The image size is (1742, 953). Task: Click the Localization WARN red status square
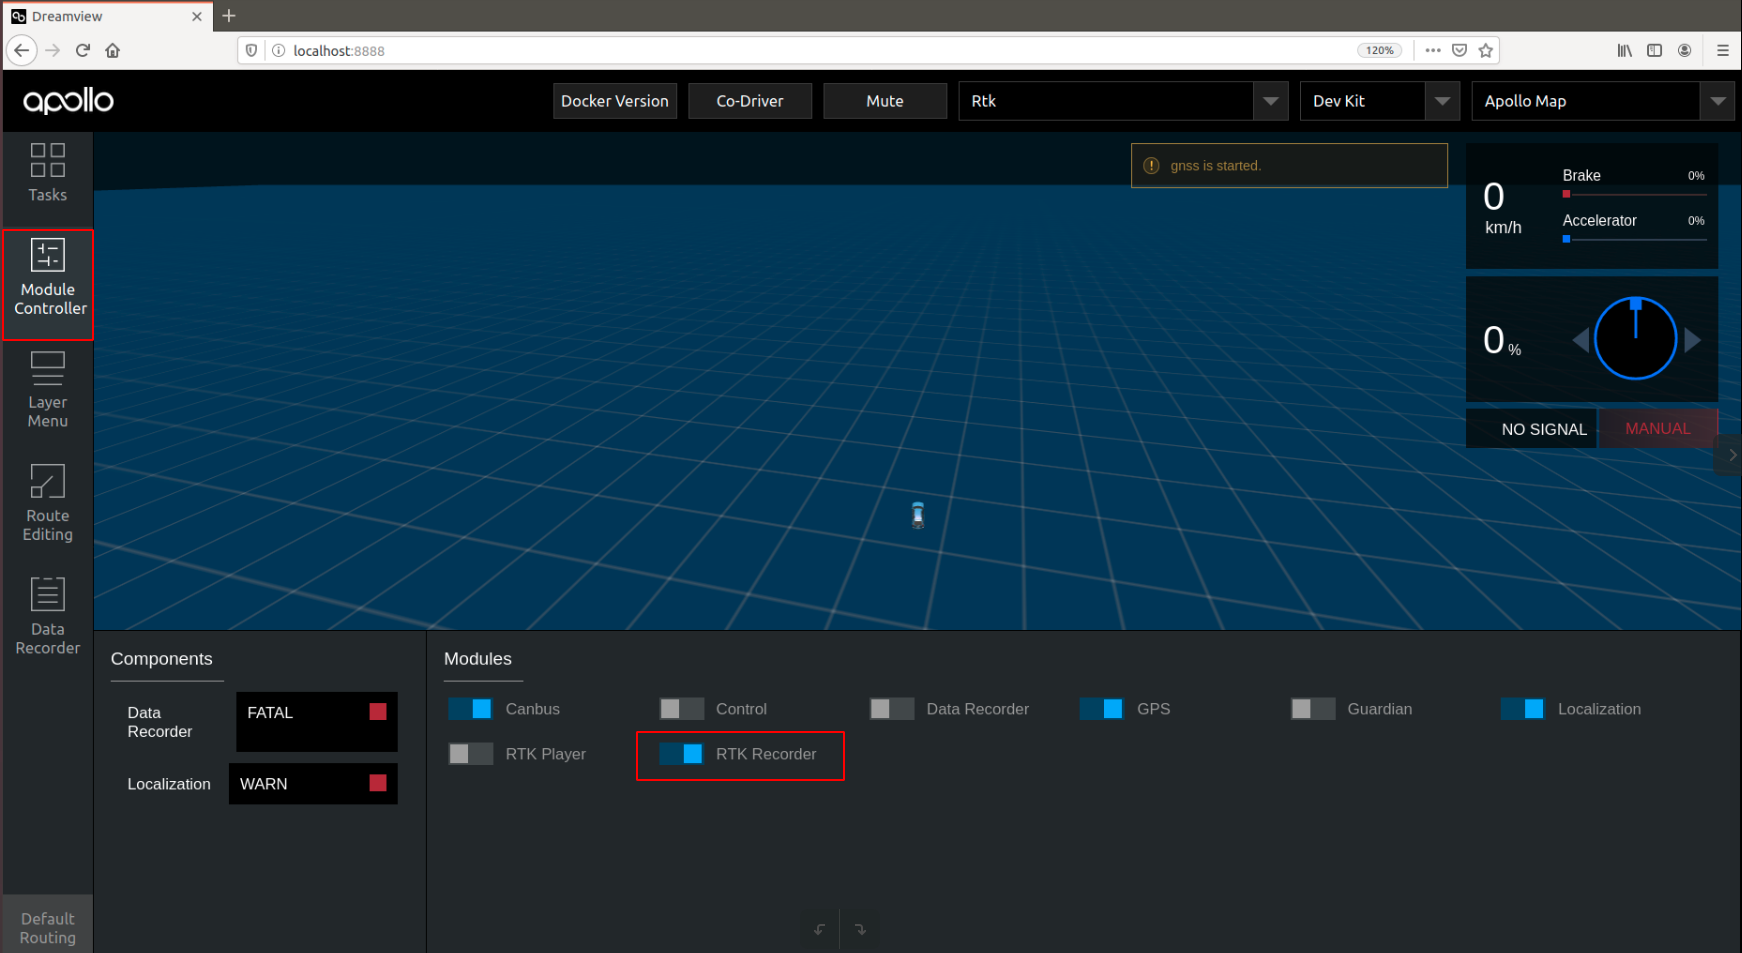click(378, 783)
